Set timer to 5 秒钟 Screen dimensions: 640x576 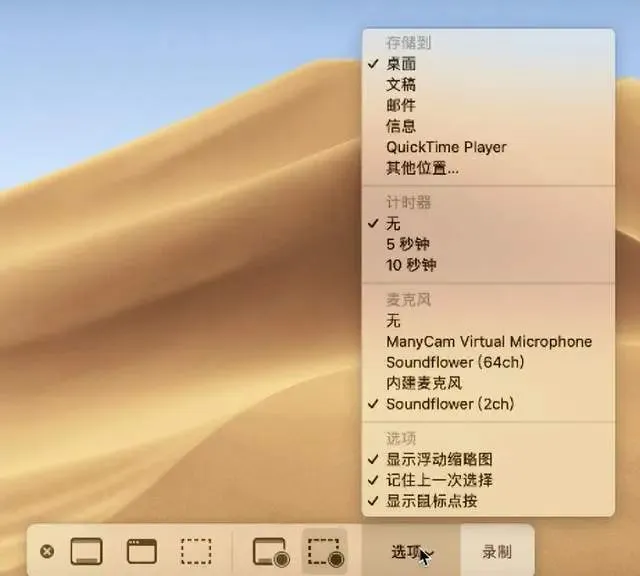(488, 244)
